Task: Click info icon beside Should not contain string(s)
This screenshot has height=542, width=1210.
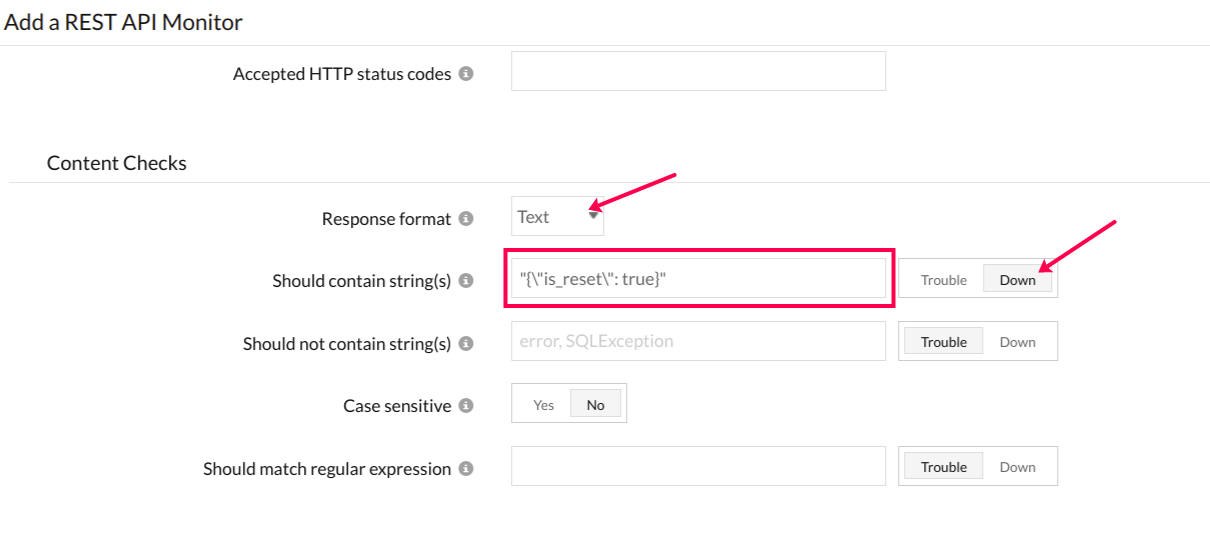Action: pos(466,343)
